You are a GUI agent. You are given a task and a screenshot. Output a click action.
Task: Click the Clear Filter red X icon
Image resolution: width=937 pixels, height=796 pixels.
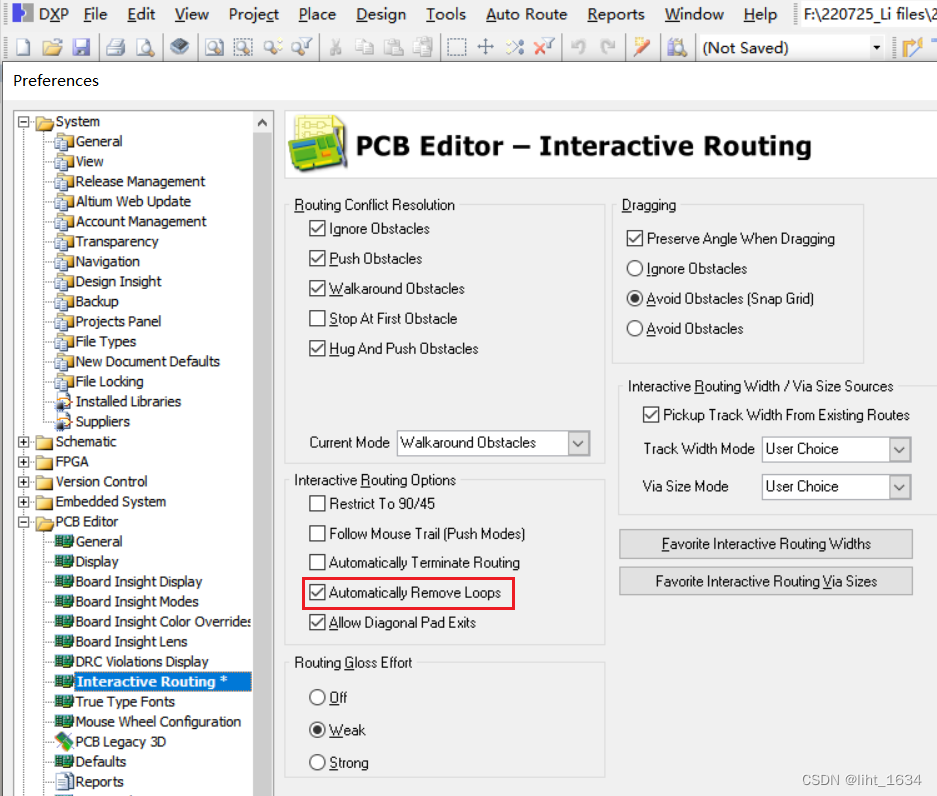coord(544,47)
